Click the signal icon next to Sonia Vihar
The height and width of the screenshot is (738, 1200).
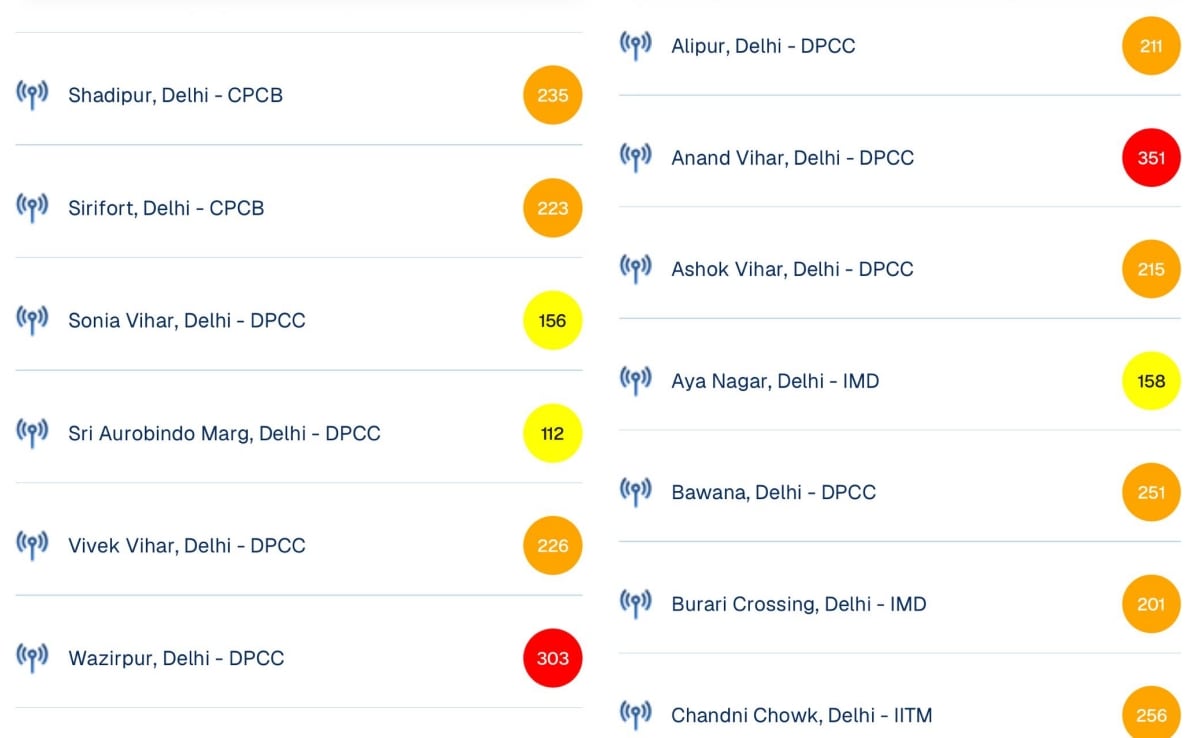click(32, 320)
